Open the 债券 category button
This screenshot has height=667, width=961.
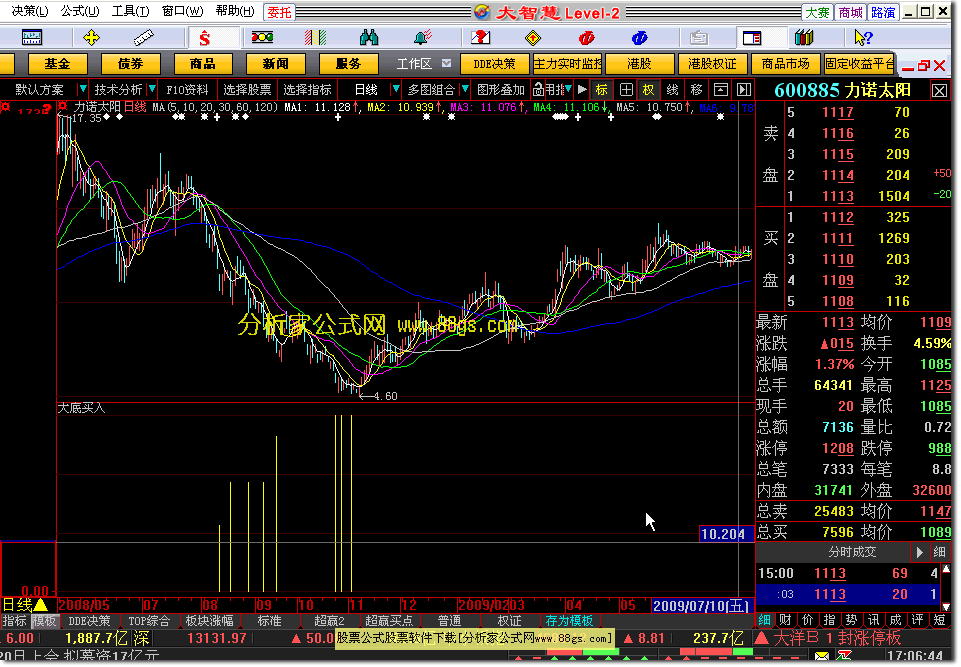(131, 64)
